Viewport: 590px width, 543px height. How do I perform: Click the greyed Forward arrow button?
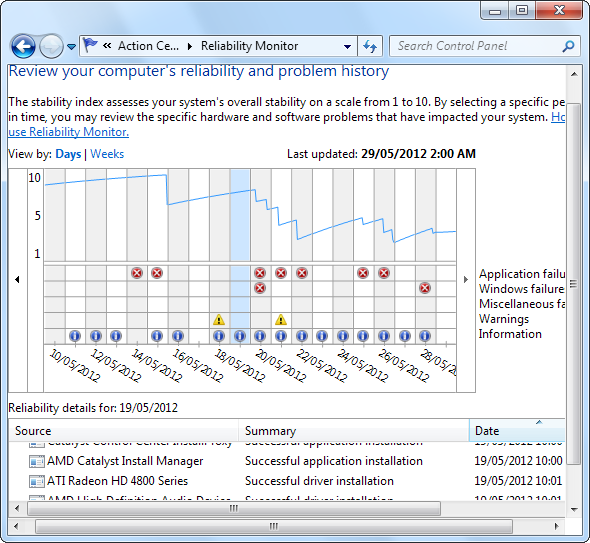[51, 46]
